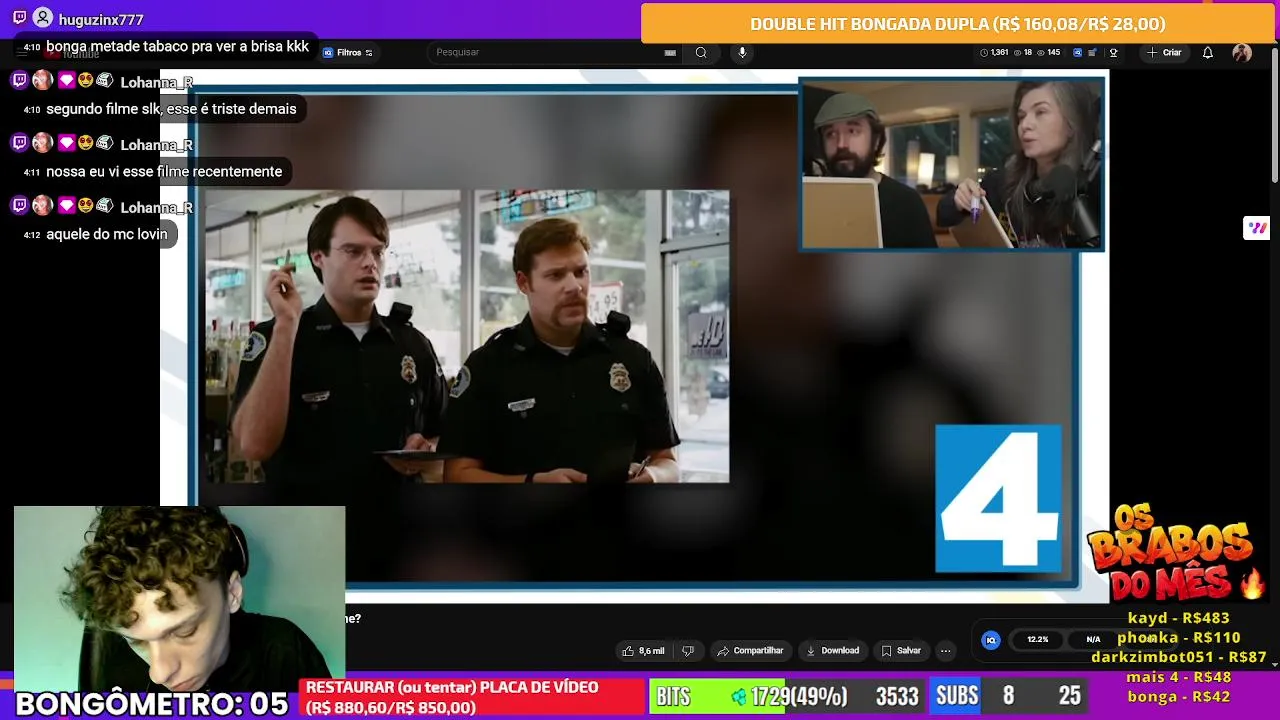Click the 145 views stat in the top bar

click(1048, 53)
